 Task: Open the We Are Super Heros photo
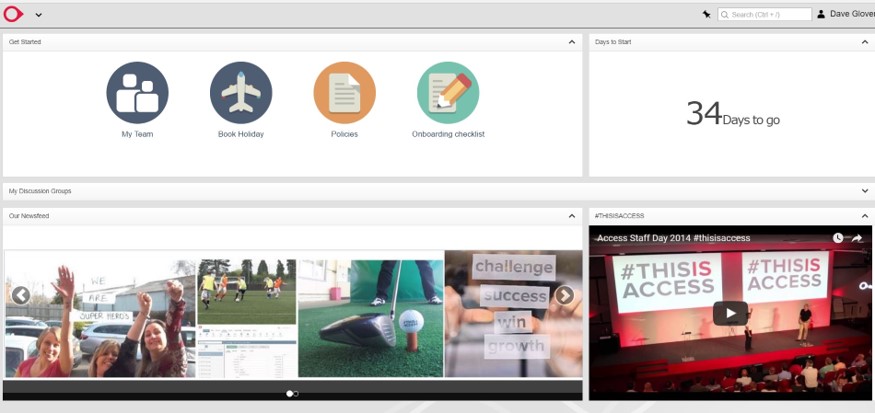[100, 318]
